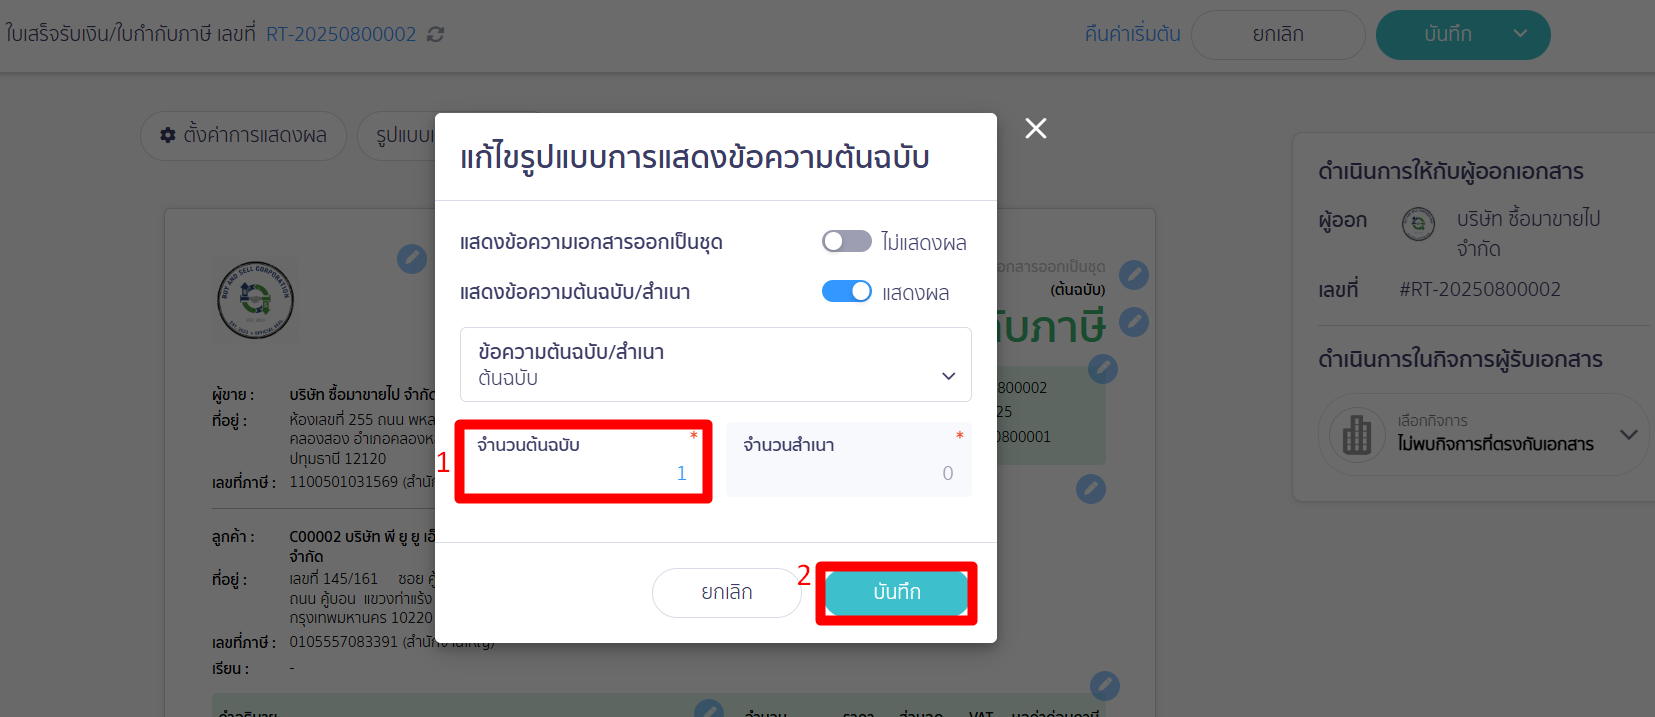
Task: Click the pencil edit icon beside ใบกำกับภาษี title
Action: [x=1134, y=322]
